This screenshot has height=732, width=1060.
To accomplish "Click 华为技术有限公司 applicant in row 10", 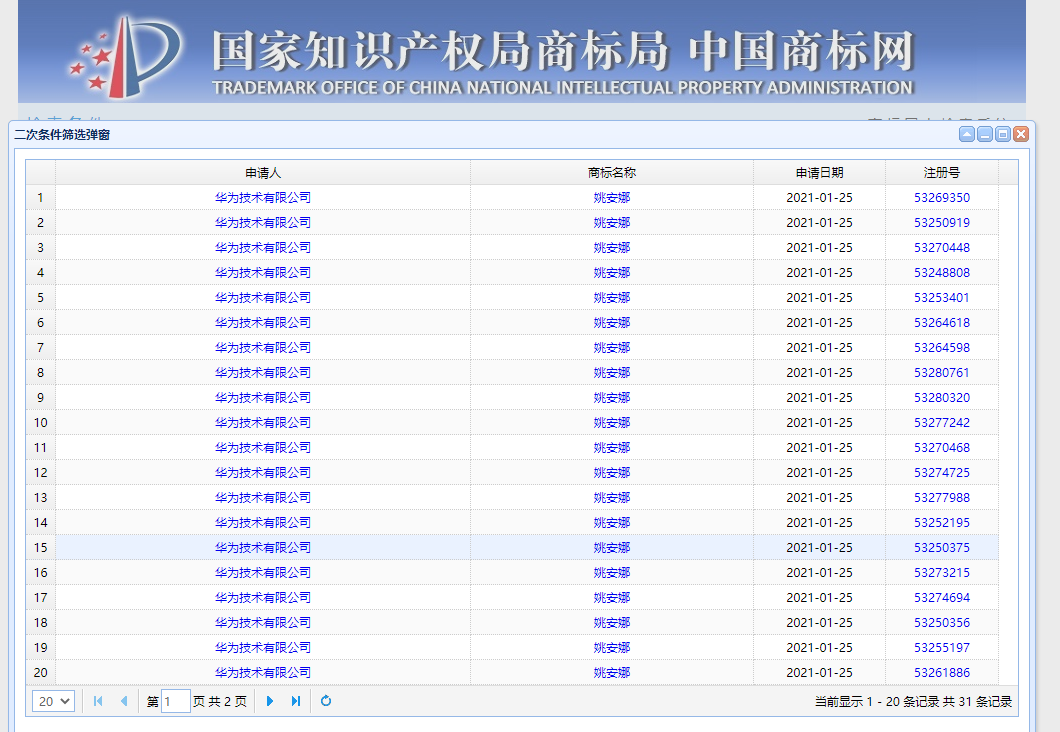I will (263, 422).
